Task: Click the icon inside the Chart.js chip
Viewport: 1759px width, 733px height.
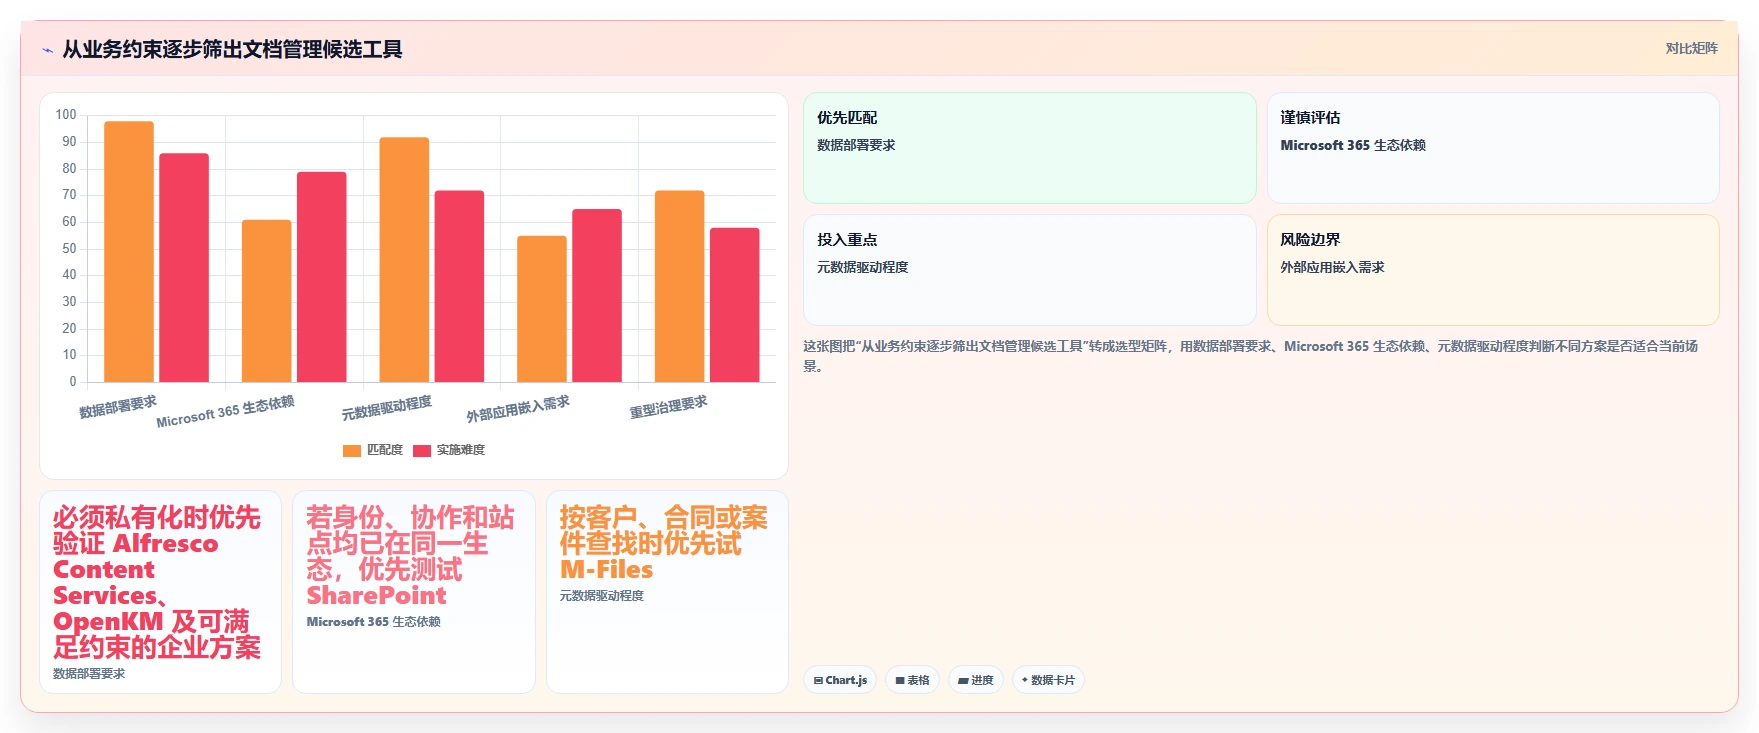Action: pyautogui.click(x=818, y=680)
